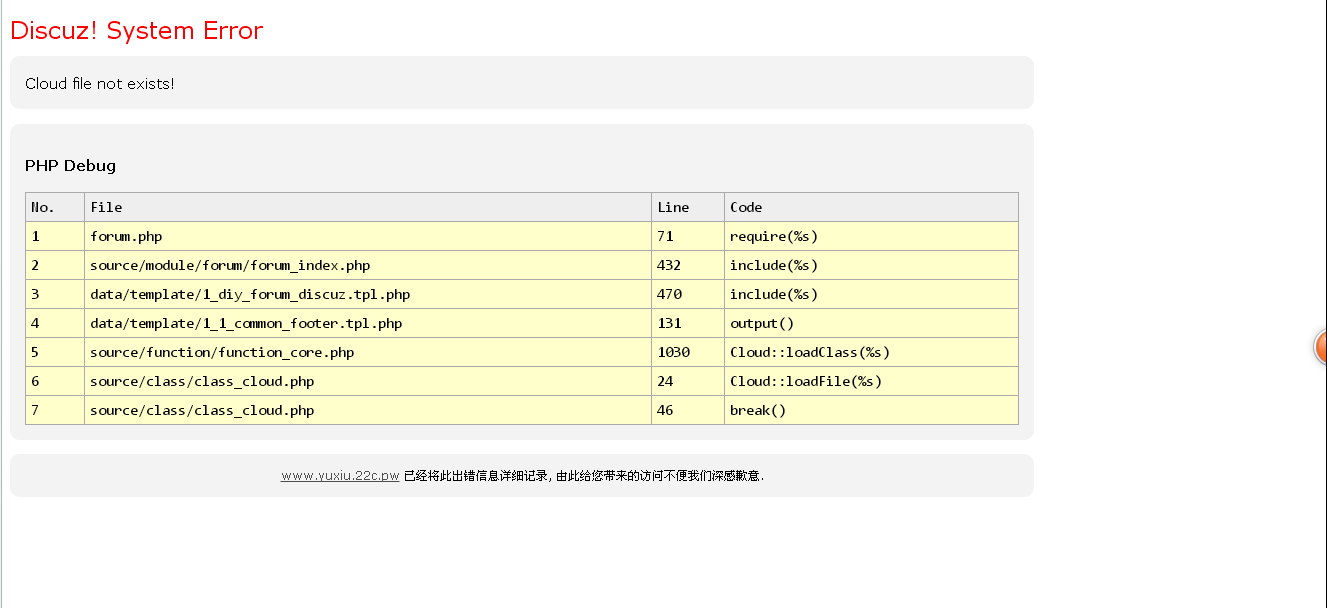Click line number 46
This screenshot has width=1327, height=608.
688,410
